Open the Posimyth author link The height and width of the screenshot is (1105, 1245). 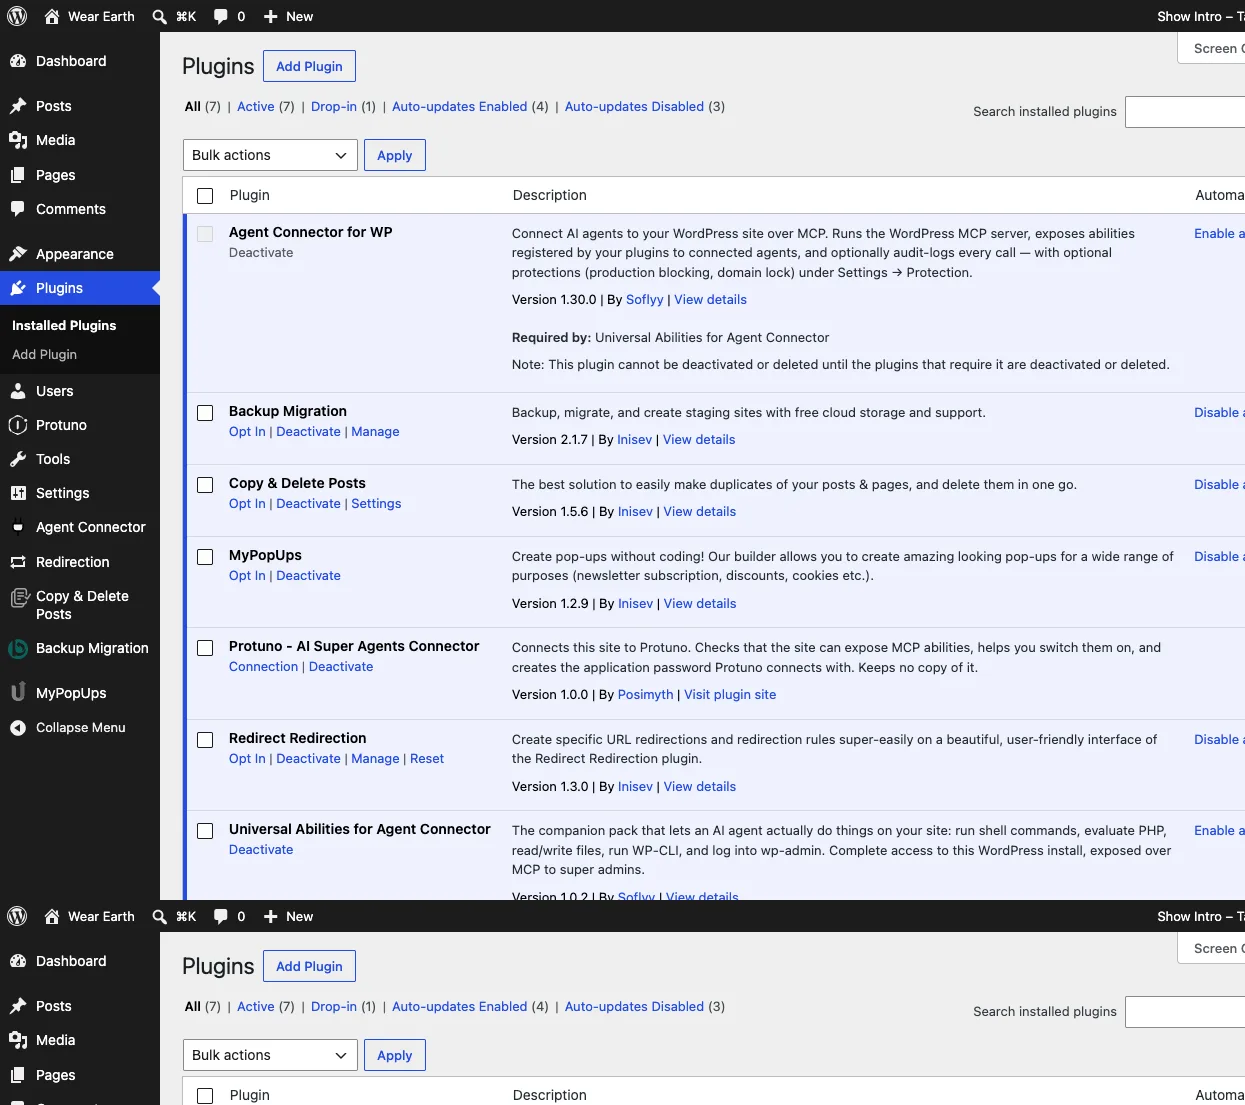(646, 694)
